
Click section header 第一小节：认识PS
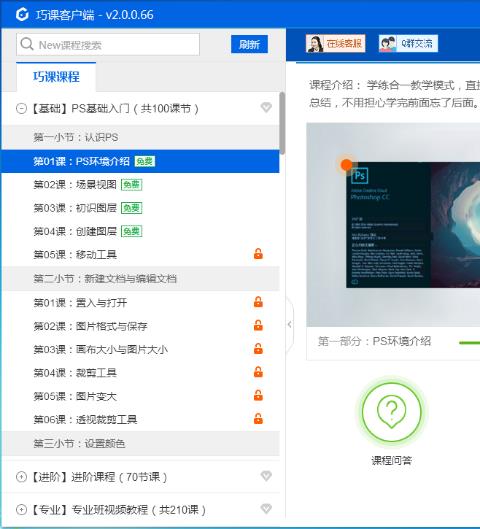coord(140,137)
